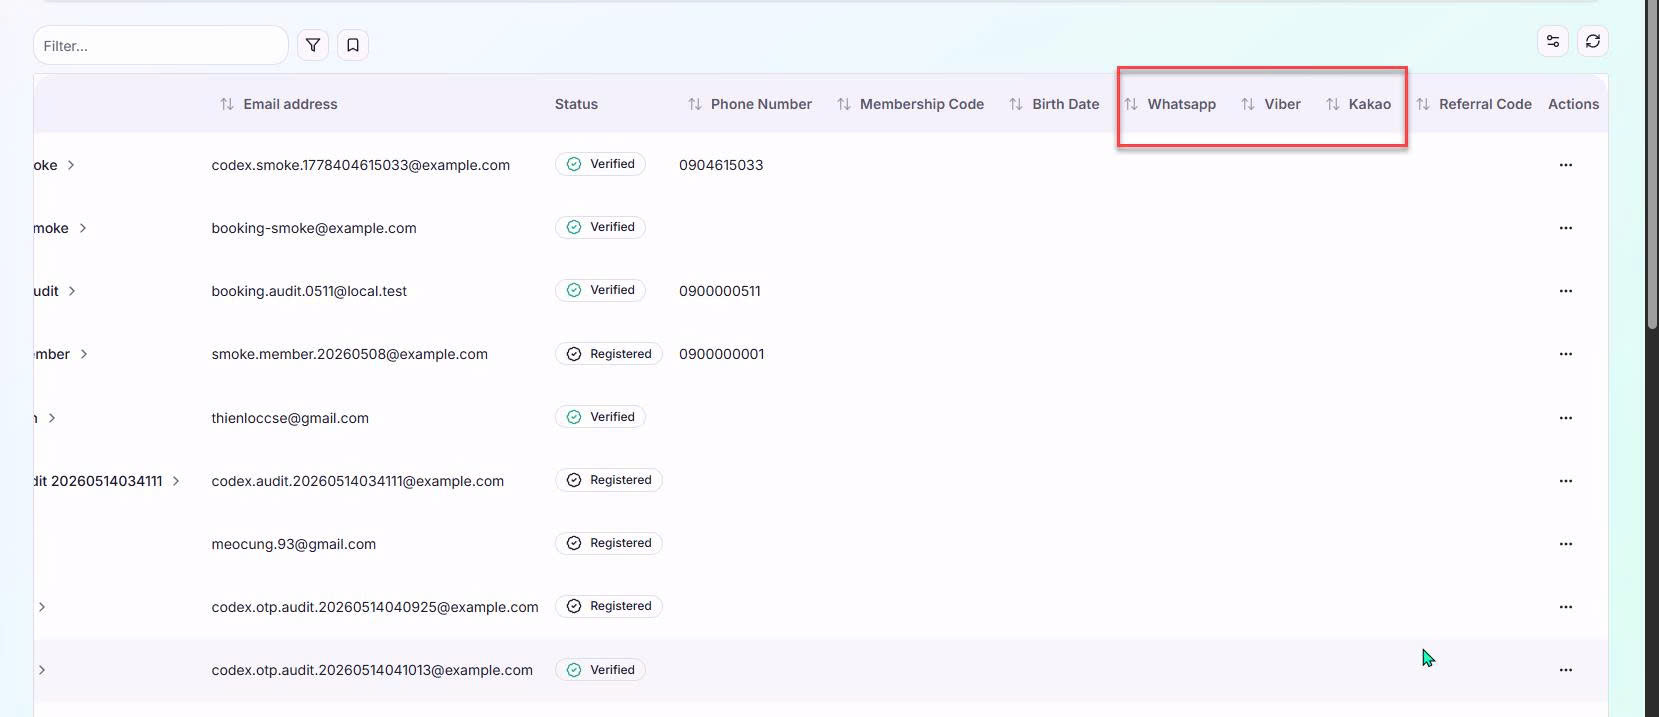Expand the chevron in thienloccse@gmail.com row
The width and height of the screenshot is (1659, 717).
coord(52,418)
